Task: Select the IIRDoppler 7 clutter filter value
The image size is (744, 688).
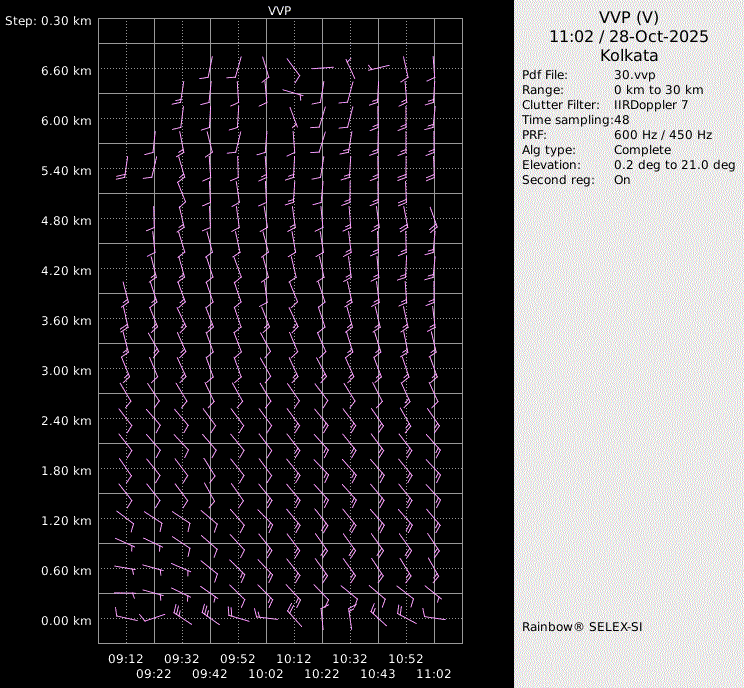Action: [650, 105]
